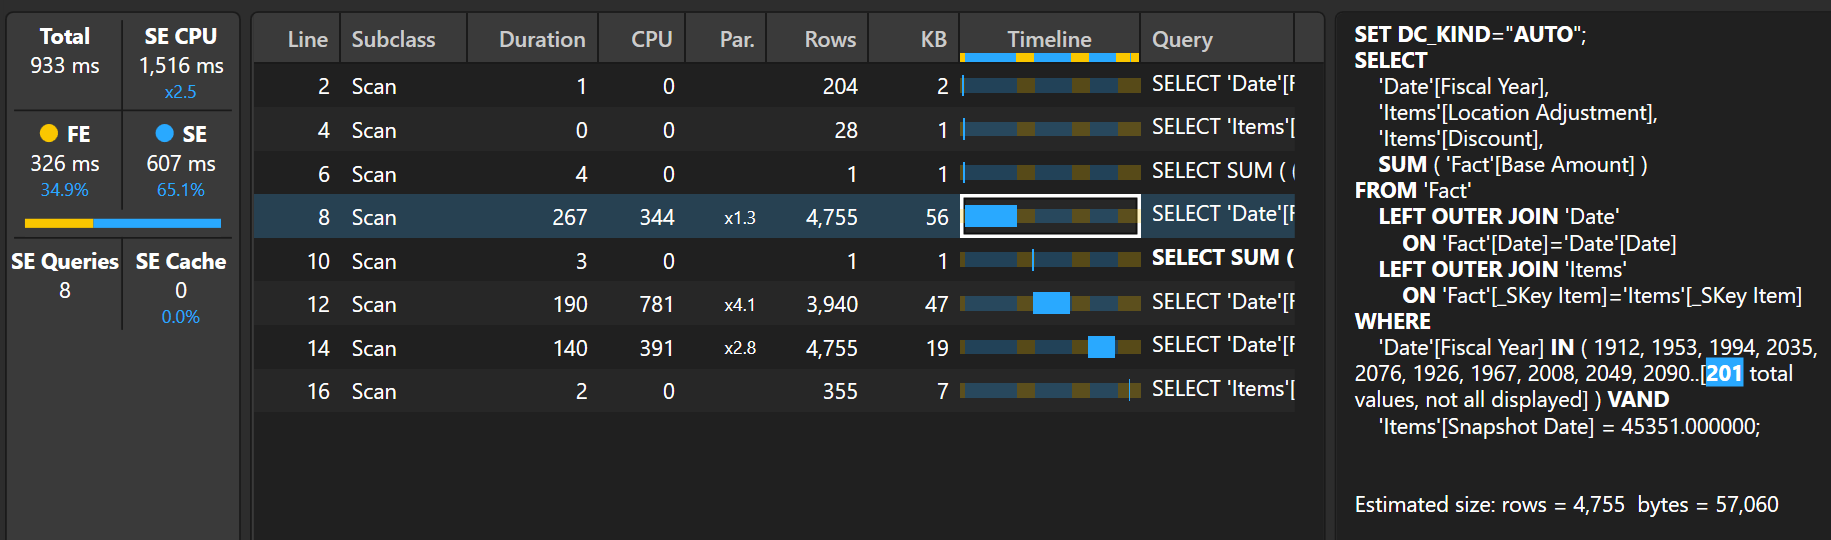Select the scan row for line 2
The height and width of the screenshot is (540, 1831).
click(x=374, y=87)
